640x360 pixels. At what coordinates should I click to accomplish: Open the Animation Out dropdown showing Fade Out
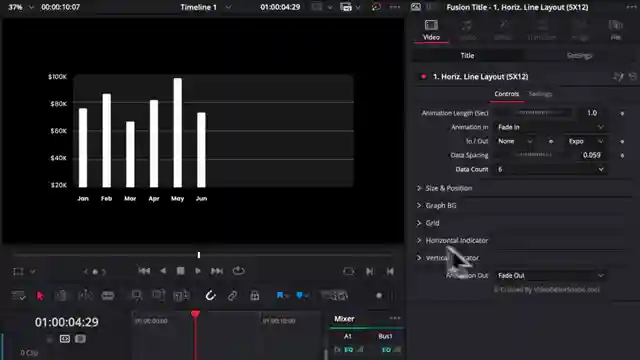(550, 276)
